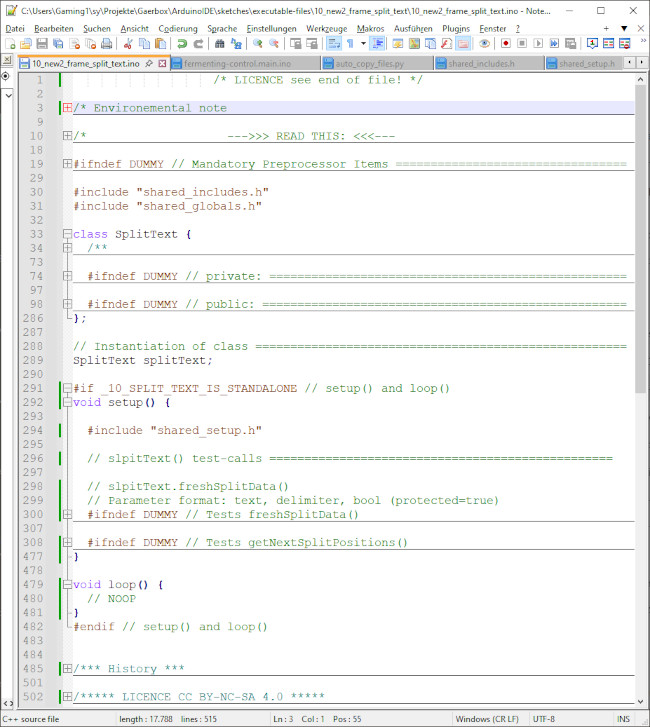Toggle word wrap toolbar button
650x727 pixels.
pyautogui.click(x=333, y=44)
